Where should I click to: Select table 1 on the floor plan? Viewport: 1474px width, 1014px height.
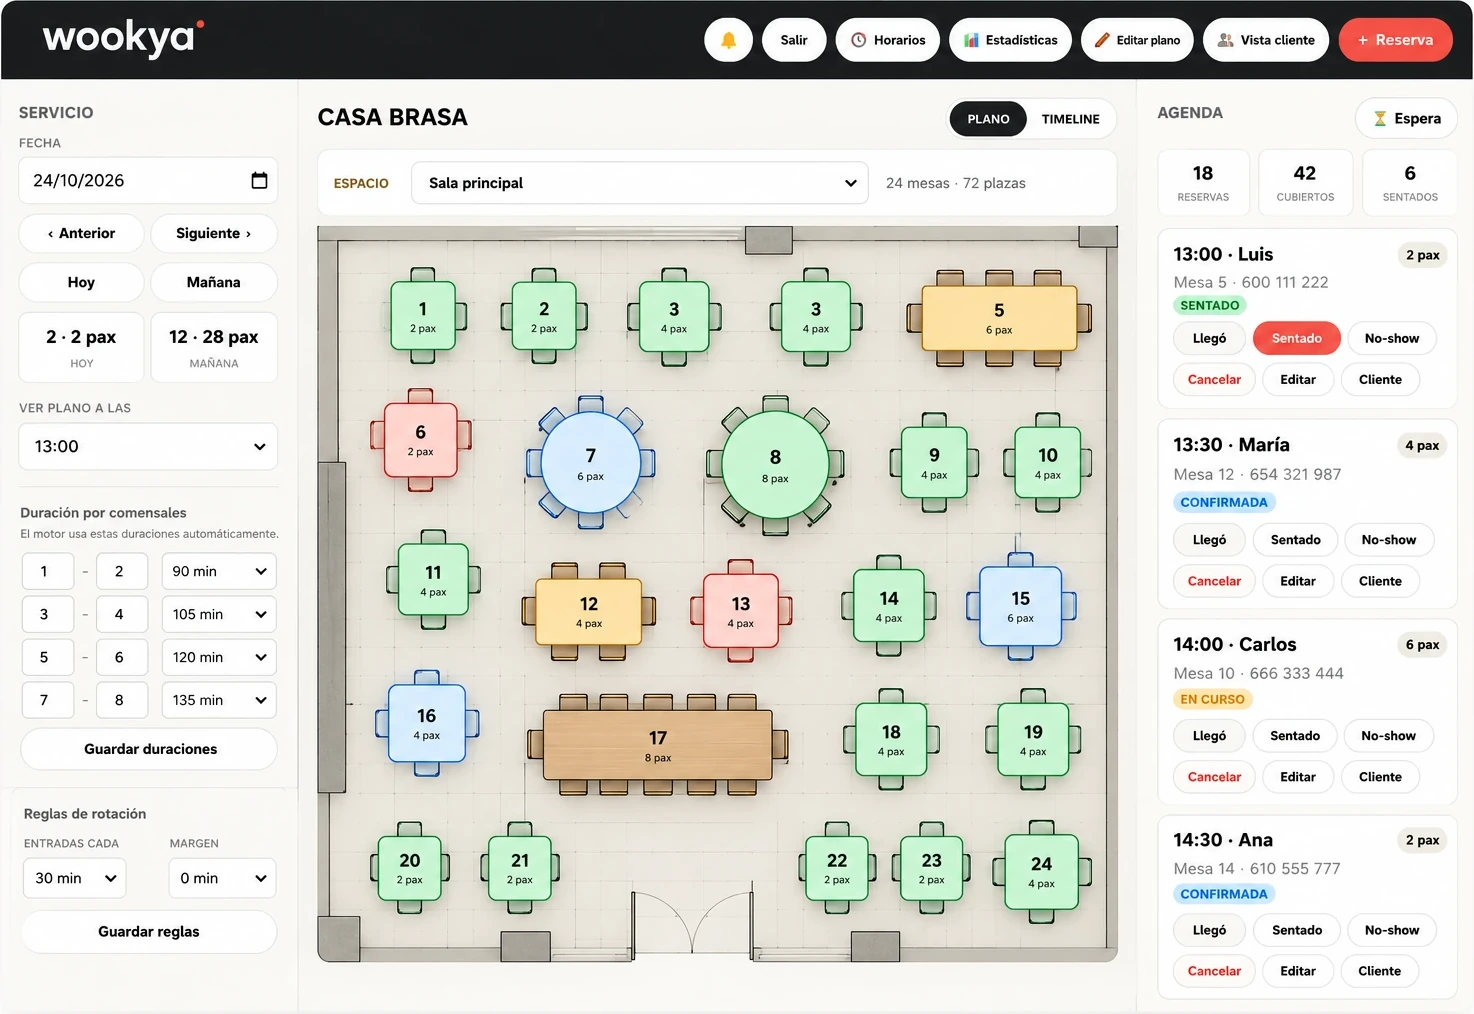tap(423, 316)
